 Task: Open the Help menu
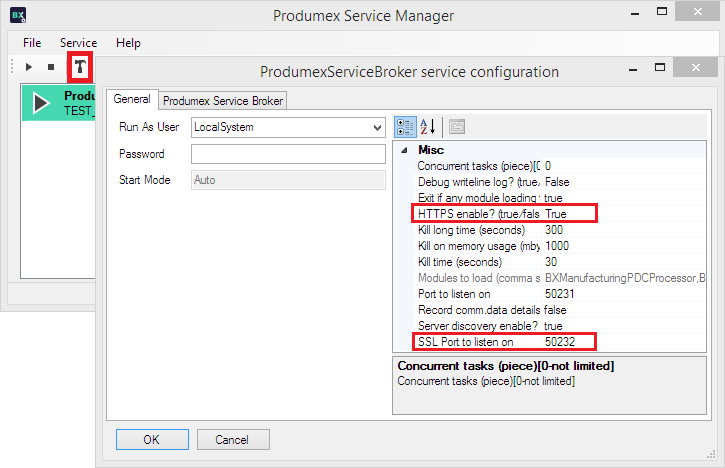click(128, 43)
